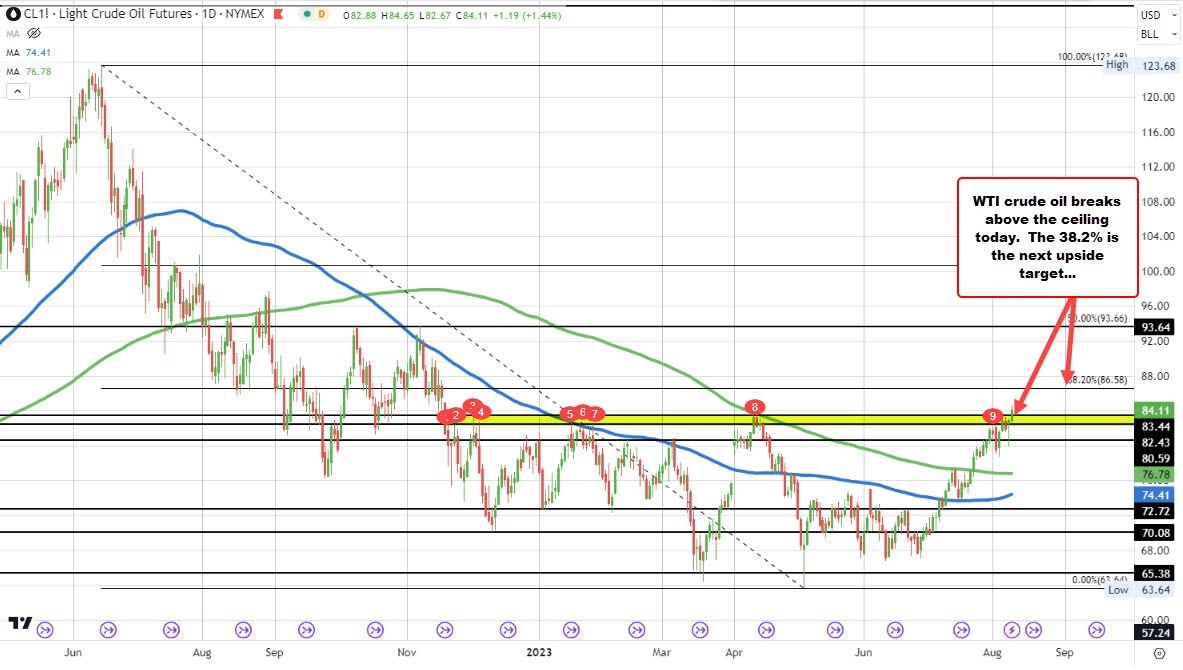The height and width of the screenshot is (670, 1183).
Task: Click the green MA value 76.78 in legend
Action: tap(40, 71)
